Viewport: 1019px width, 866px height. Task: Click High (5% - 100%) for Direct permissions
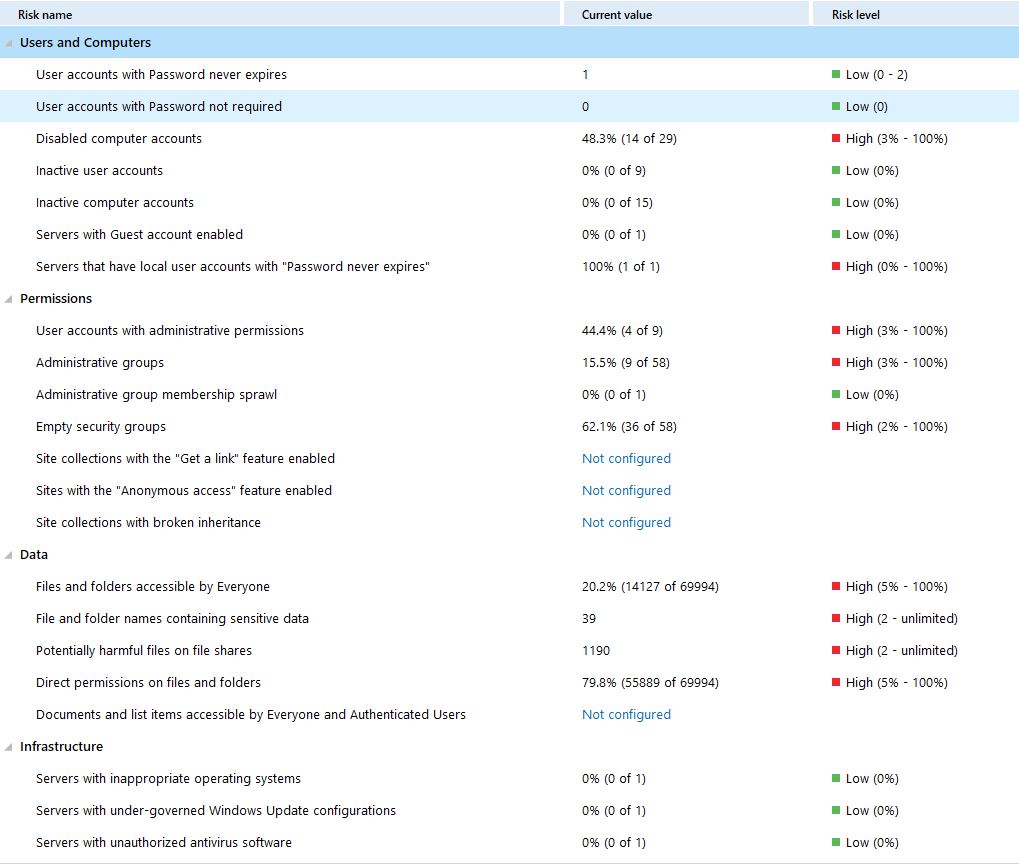pyautogui.click(x=890, y=683)
